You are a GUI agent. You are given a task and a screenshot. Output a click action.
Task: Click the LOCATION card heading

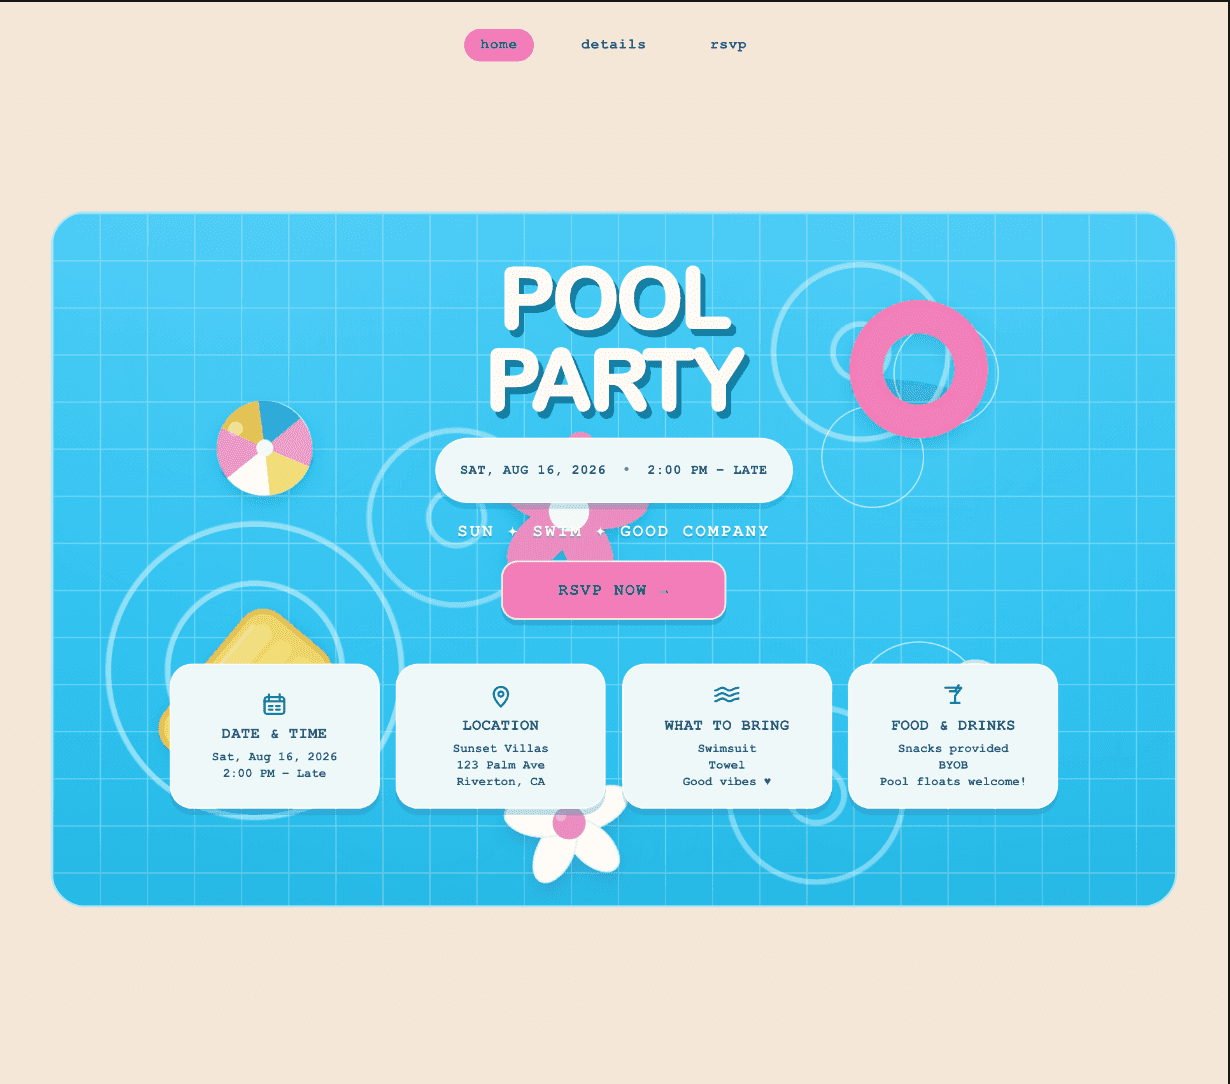point(501,726)
